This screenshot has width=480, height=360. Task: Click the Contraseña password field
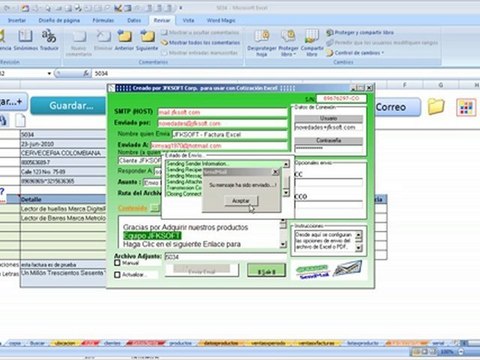click(x=329, y=149)
